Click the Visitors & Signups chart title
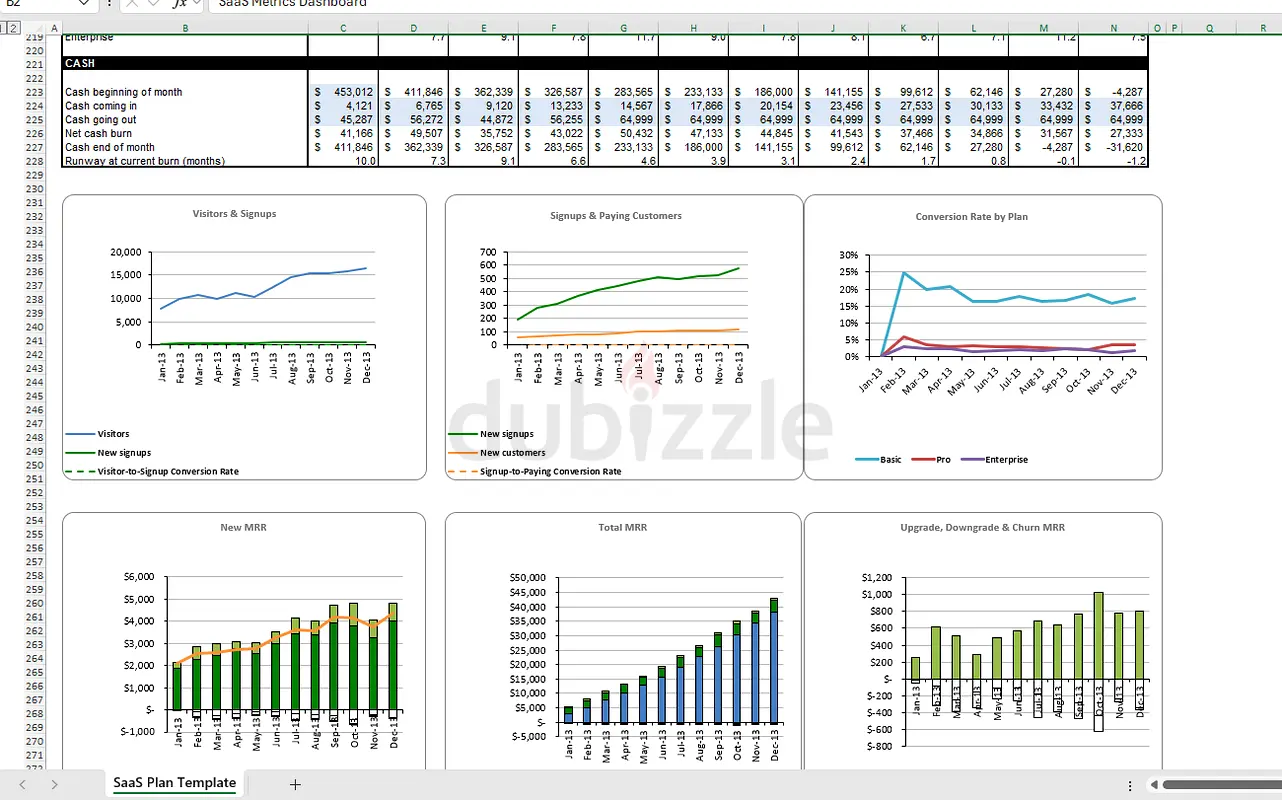 [234, 213]
